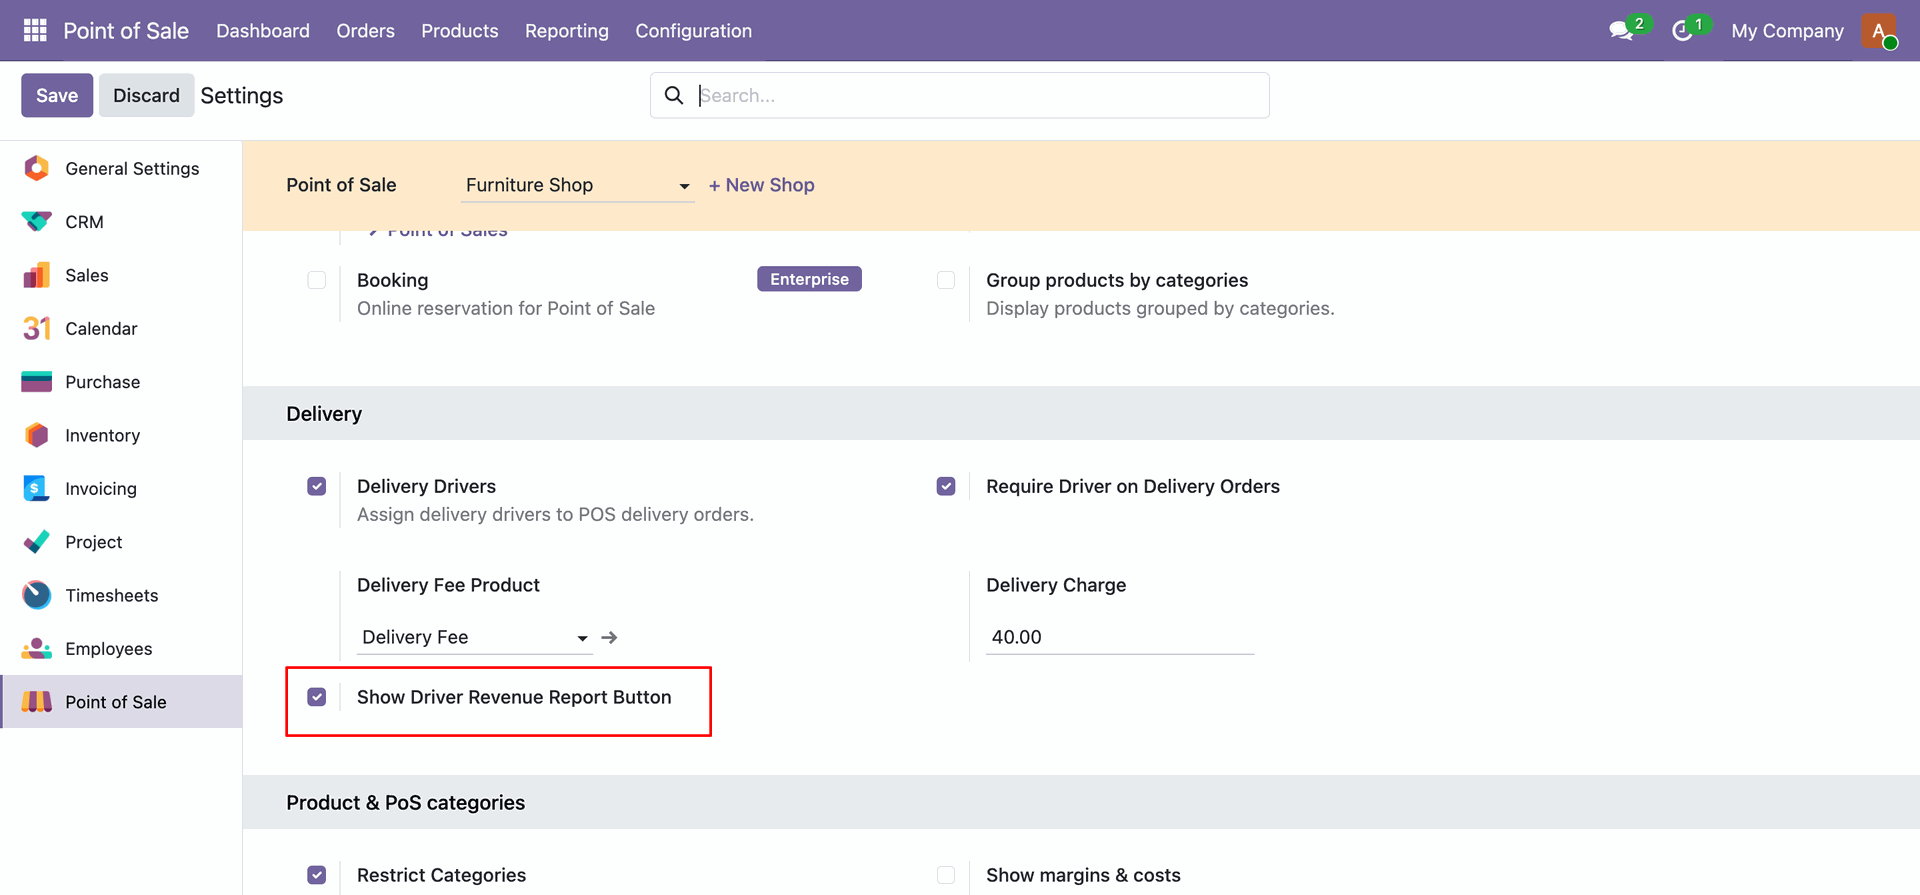
Task: Go to the Sales settings section
Action: (121, 275)
